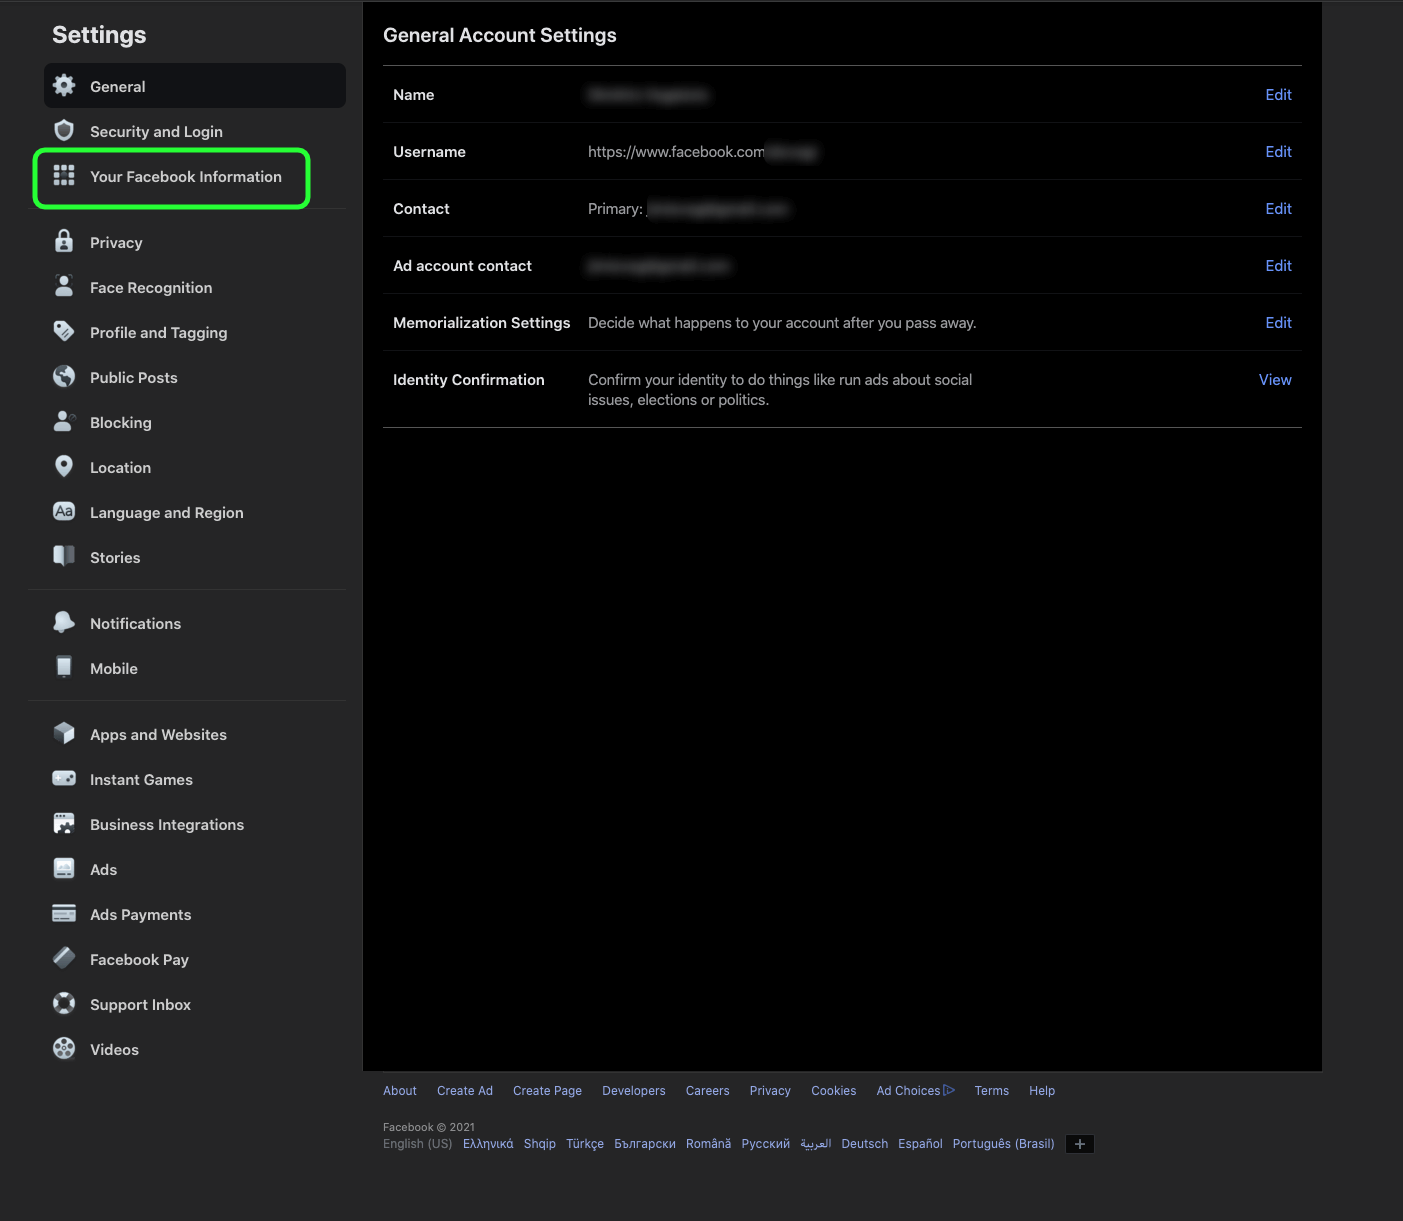
Task: Click the Public Posts globe icon
Action: pyautogui.click(x=64, y=377)
